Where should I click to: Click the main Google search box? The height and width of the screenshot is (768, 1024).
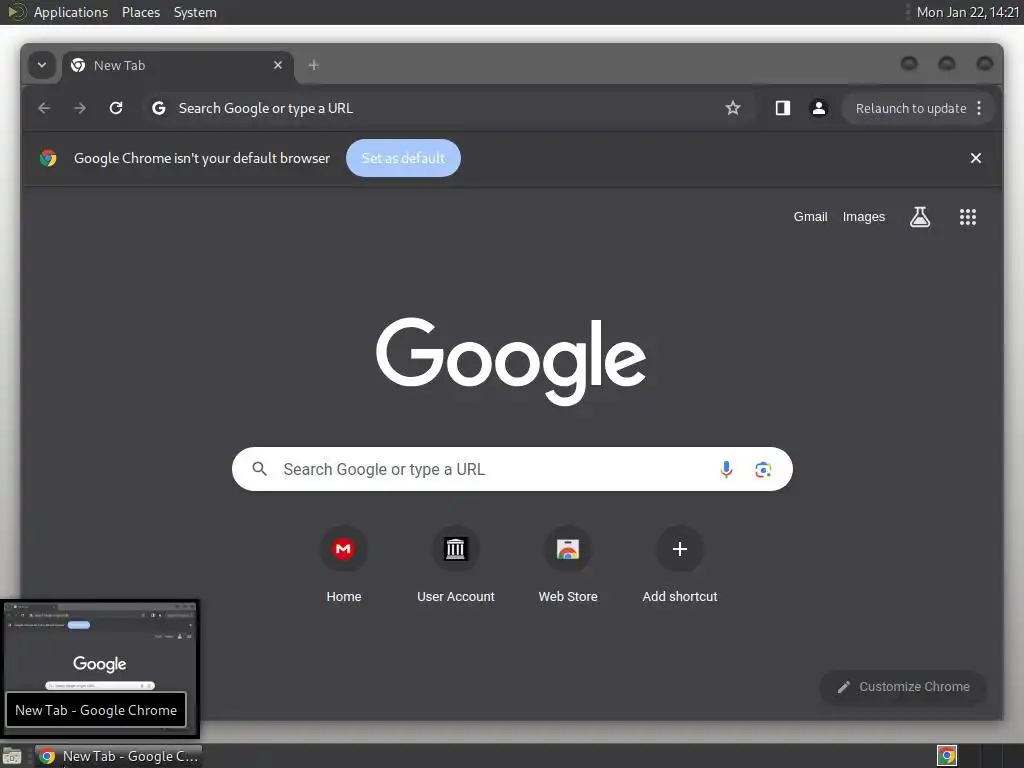pyautogui.click(x=512, y=469)
